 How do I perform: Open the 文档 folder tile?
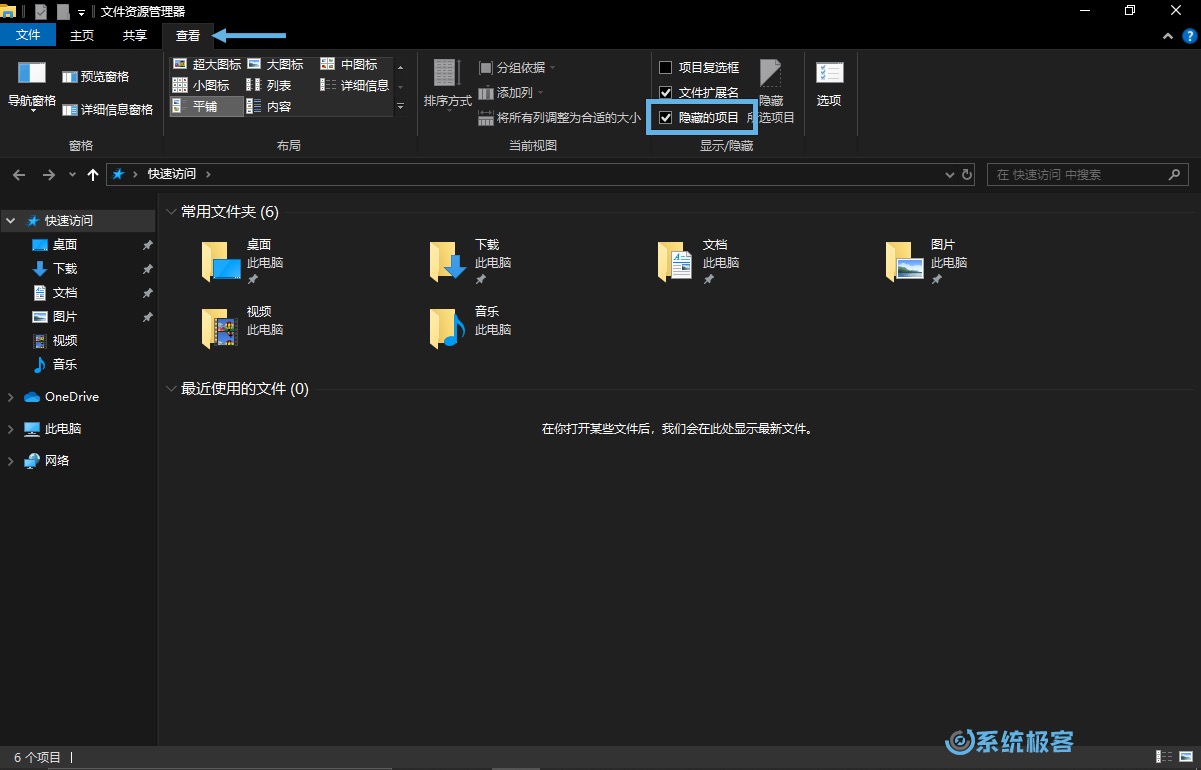pyautogui.click(x=699, y=262)
